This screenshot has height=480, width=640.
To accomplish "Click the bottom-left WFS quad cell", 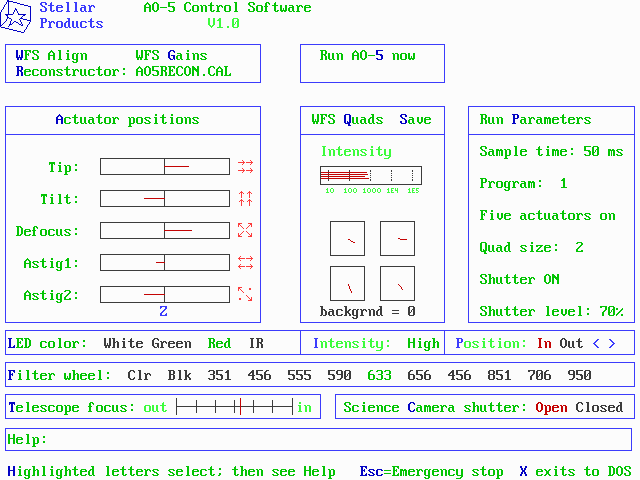I will point(347,284).
